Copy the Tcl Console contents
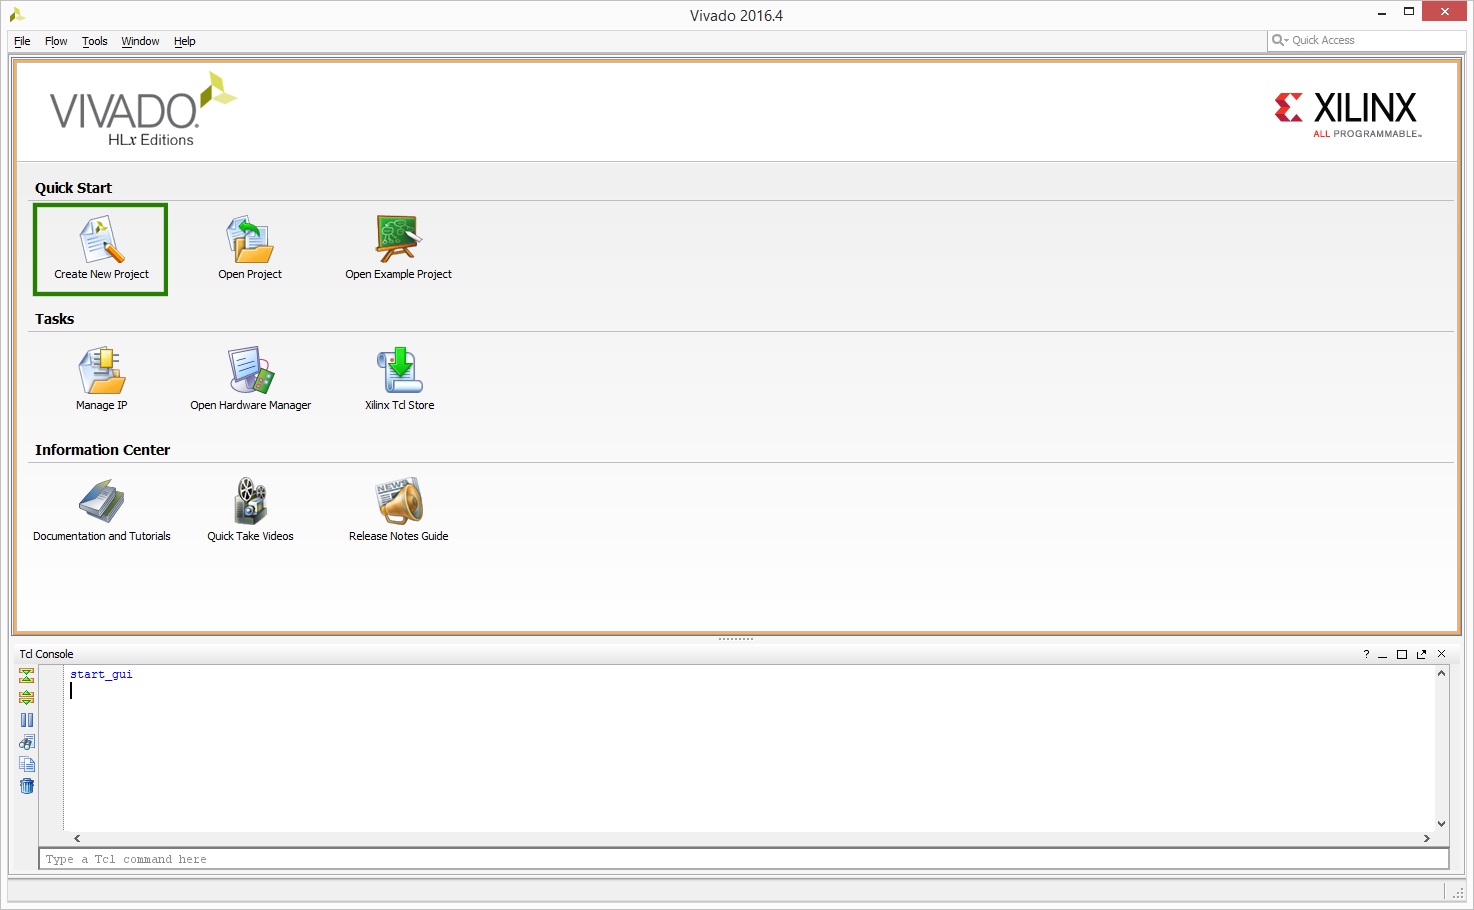Image resolution: width=1474 pixels, height=910 pixels. pos(27,764)
